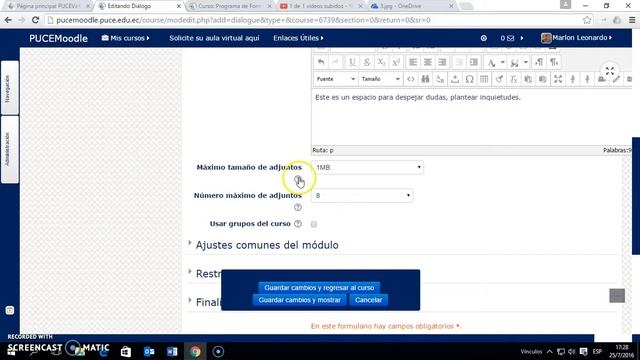Image resolution: width=640 pixels, height=360 pixels.
Task: Set left-to-right text direction
Action: tap(539, 62)
